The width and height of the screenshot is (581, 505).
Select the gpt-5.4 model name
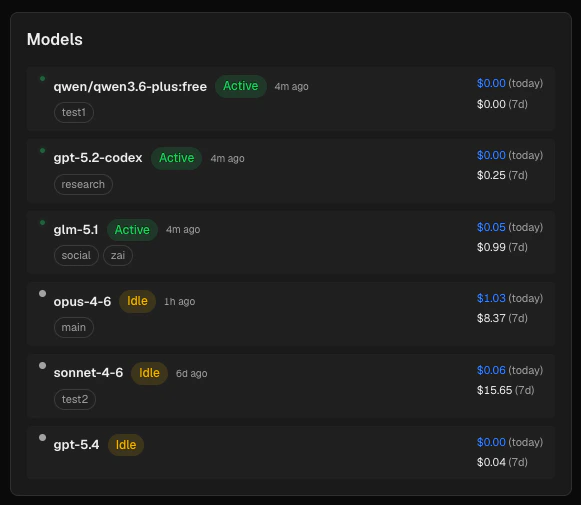pos(76,445)
